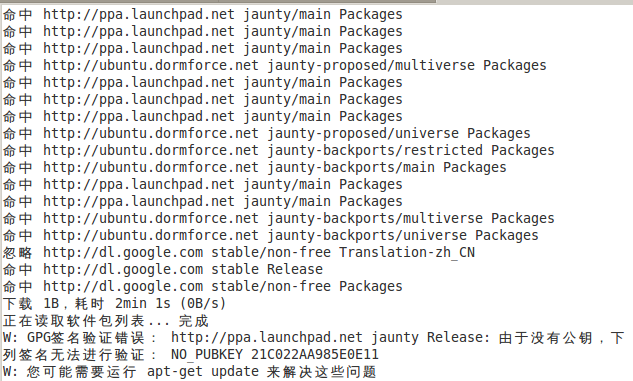Click the dl.google.com stable Release line
Viewport: 633px width, 381px height.
163,270
